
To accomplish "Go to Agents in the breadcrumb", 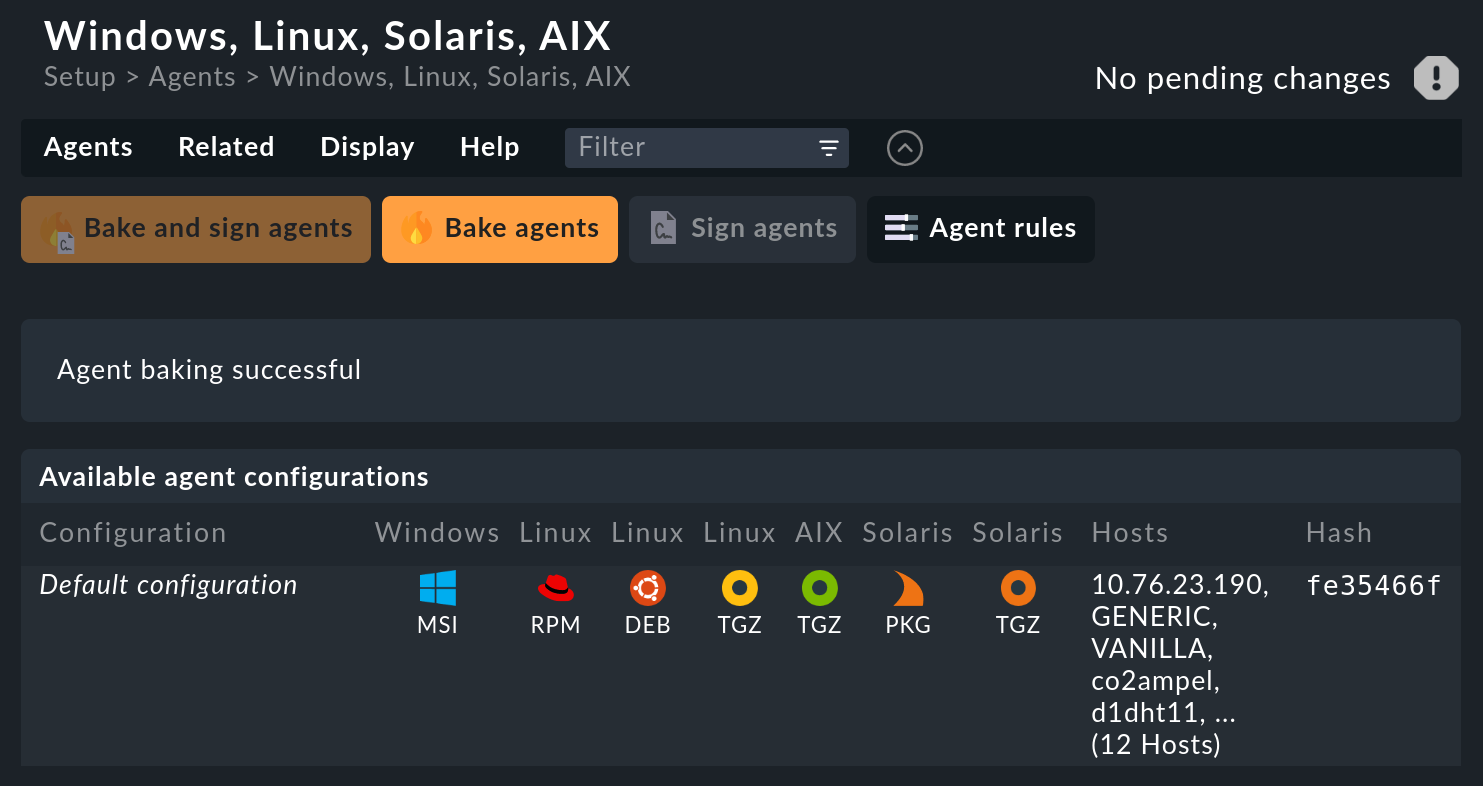I will point(192,77).
